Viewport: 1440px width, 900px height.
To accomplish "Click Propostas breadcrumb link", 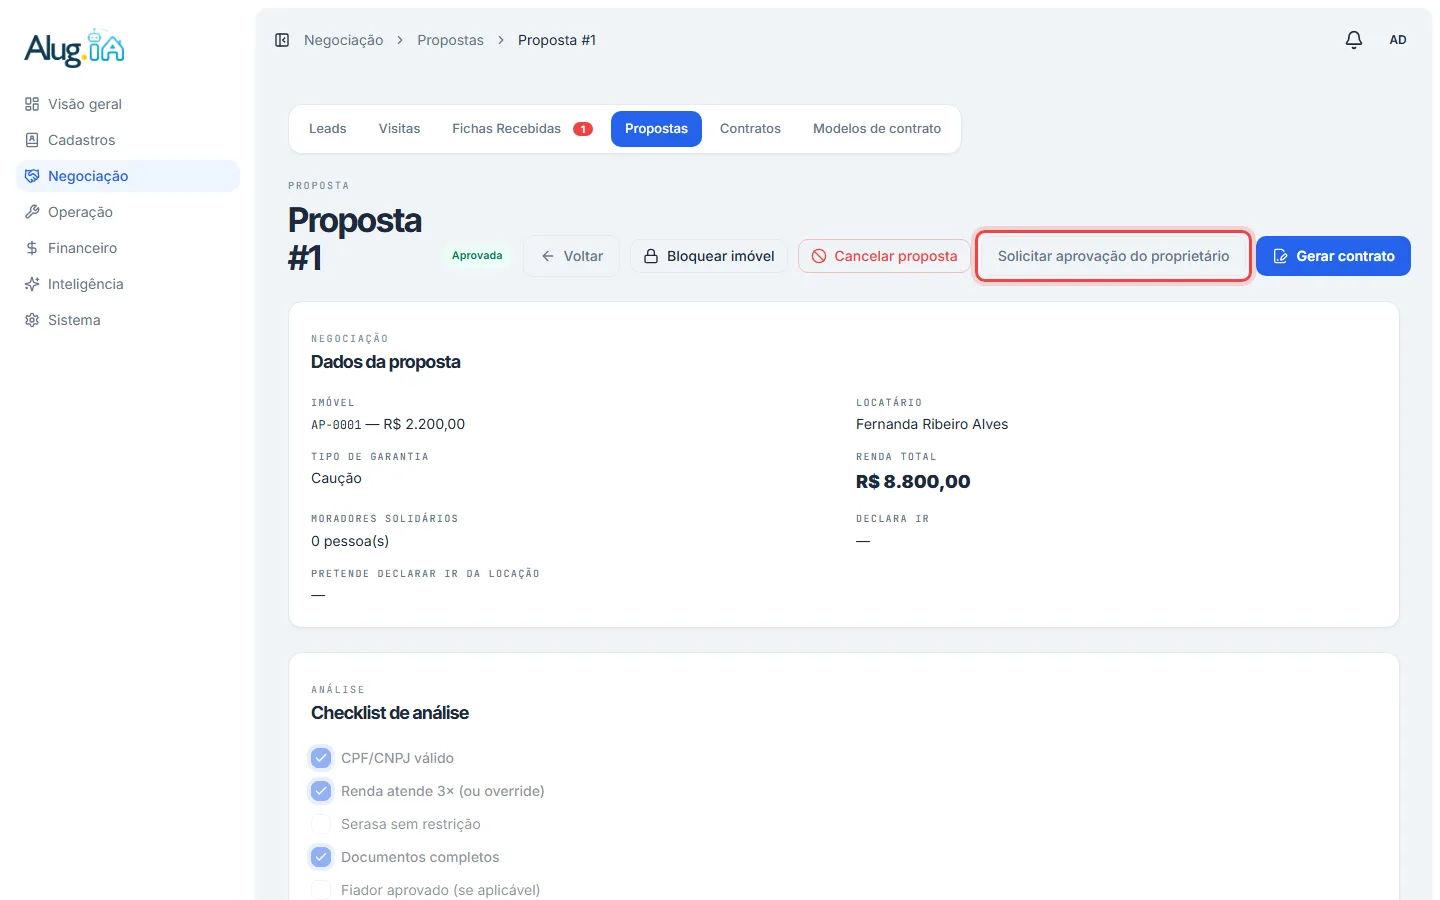I will tap(450, 40).
